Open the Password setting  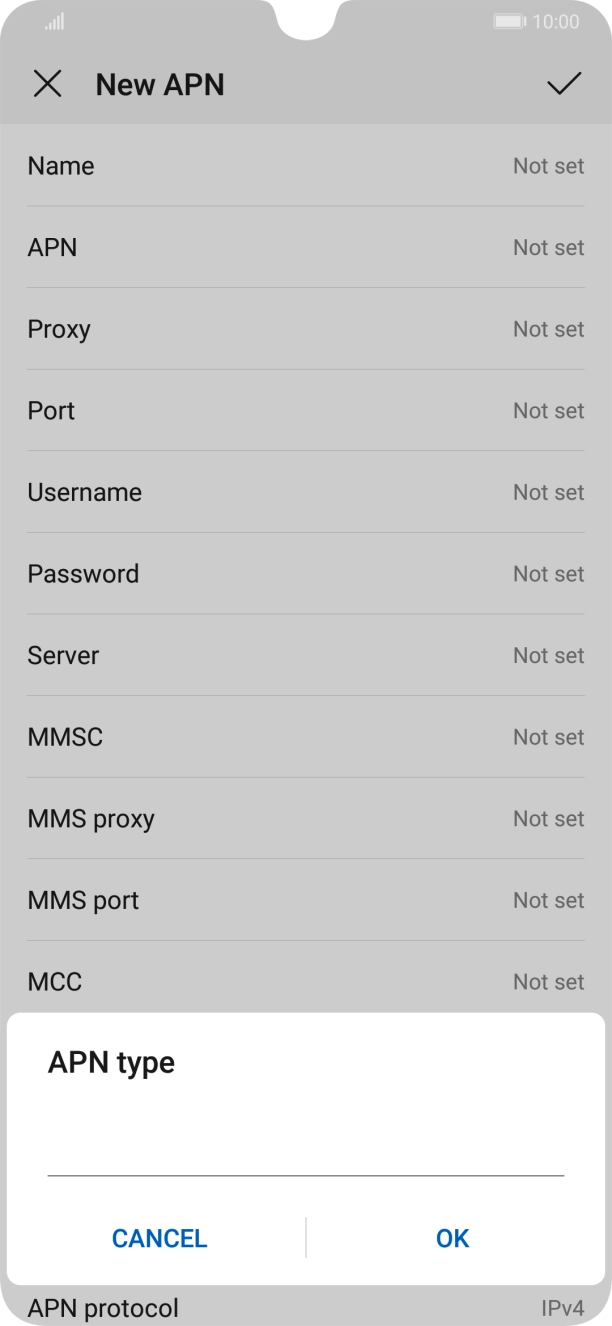click(x=306, y=573)
